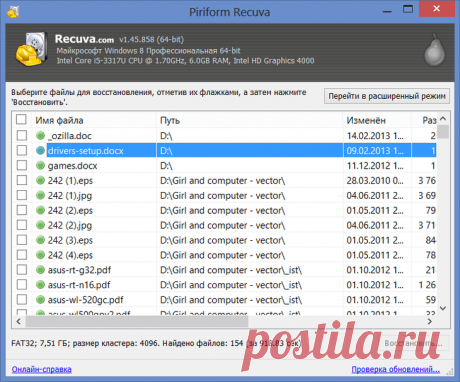Sort by the 'Раз' size column header
This screenshot has width=460, height=382.
point(424,120)
